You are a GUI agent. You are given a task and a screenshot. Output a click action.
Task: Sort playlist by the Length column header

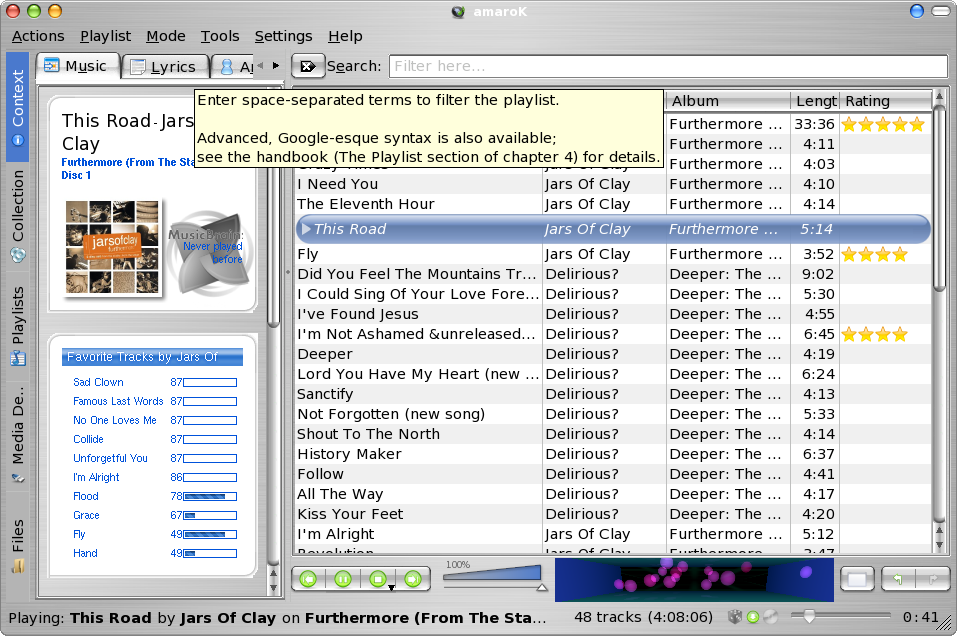[815, 101]
